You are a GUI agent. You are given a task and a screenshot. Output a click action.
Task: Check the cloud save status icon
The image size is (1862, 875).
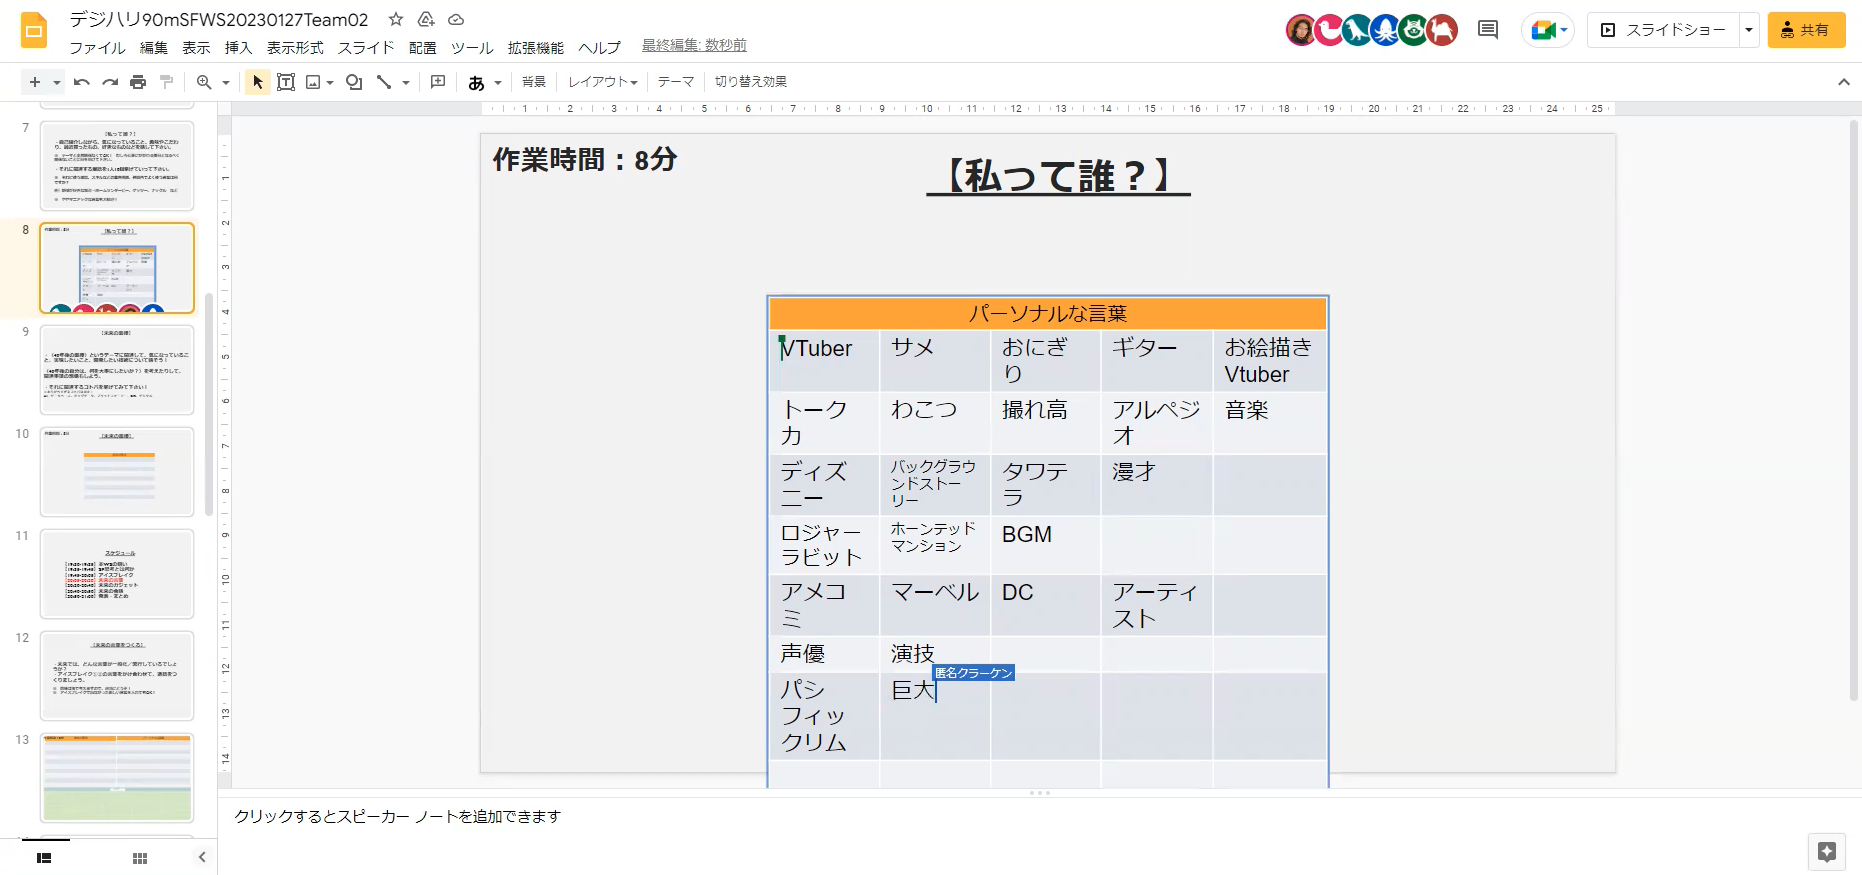point(456,19)
